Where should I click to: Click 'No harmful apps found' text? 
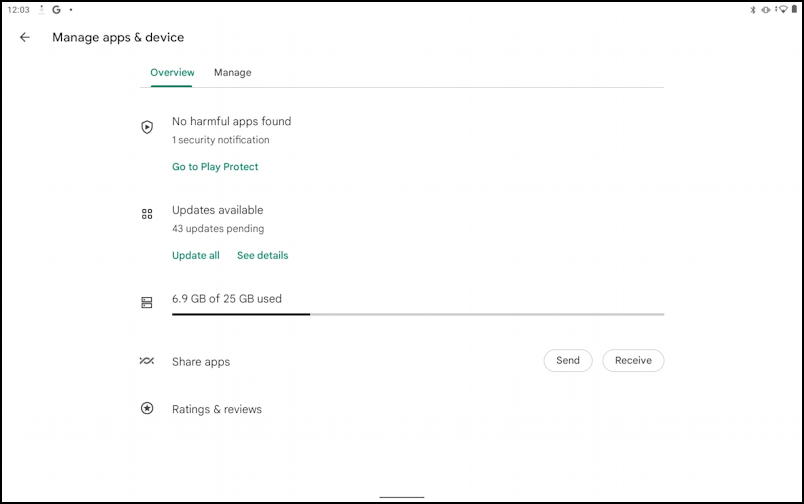pos(231,122)
